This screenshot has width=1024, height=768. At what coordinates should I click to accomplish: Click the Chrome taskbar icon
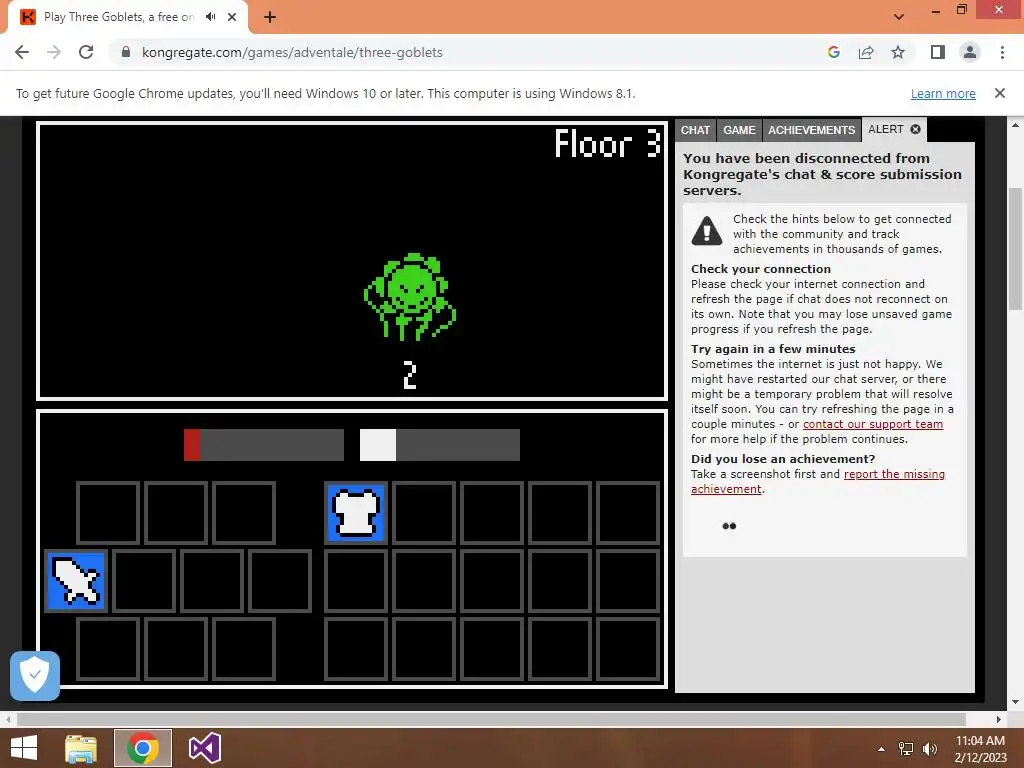tap(143, 748)
